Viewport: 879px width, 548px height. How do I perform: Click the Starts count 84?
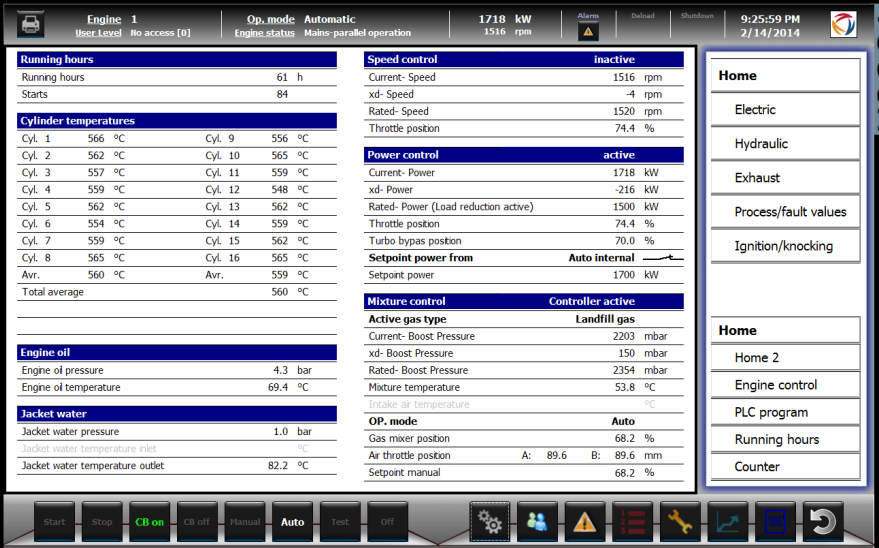point(282,95)
